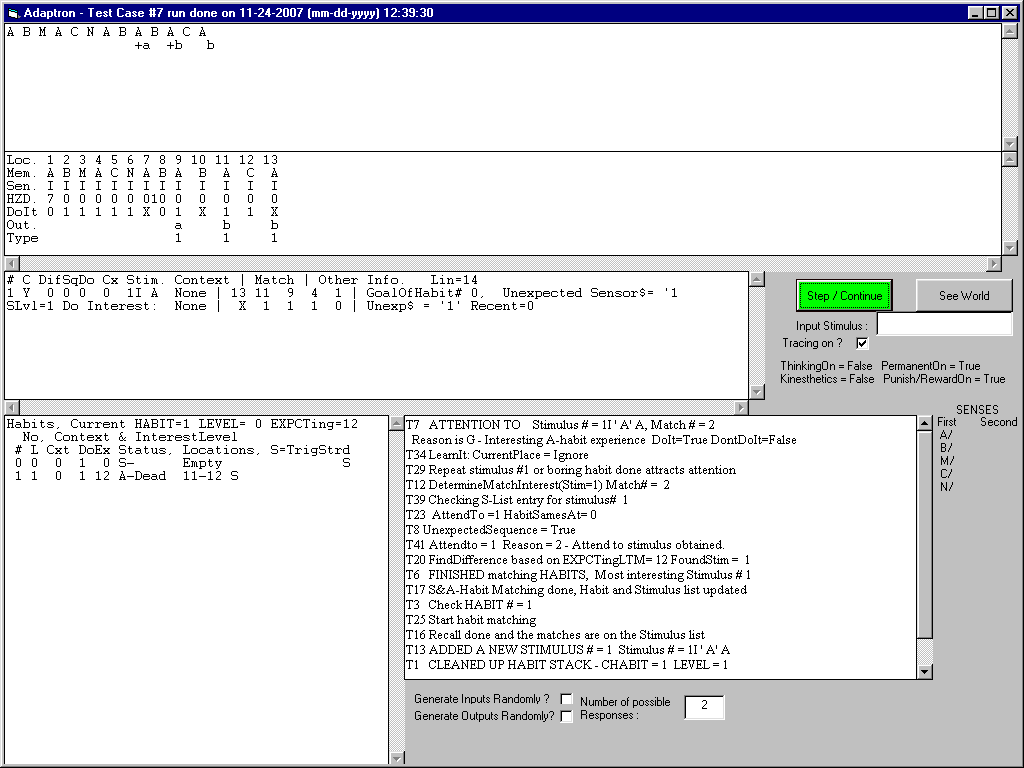Click the trace log vertical scrollbar thumb
The image size is (1024, 768).
925,534
